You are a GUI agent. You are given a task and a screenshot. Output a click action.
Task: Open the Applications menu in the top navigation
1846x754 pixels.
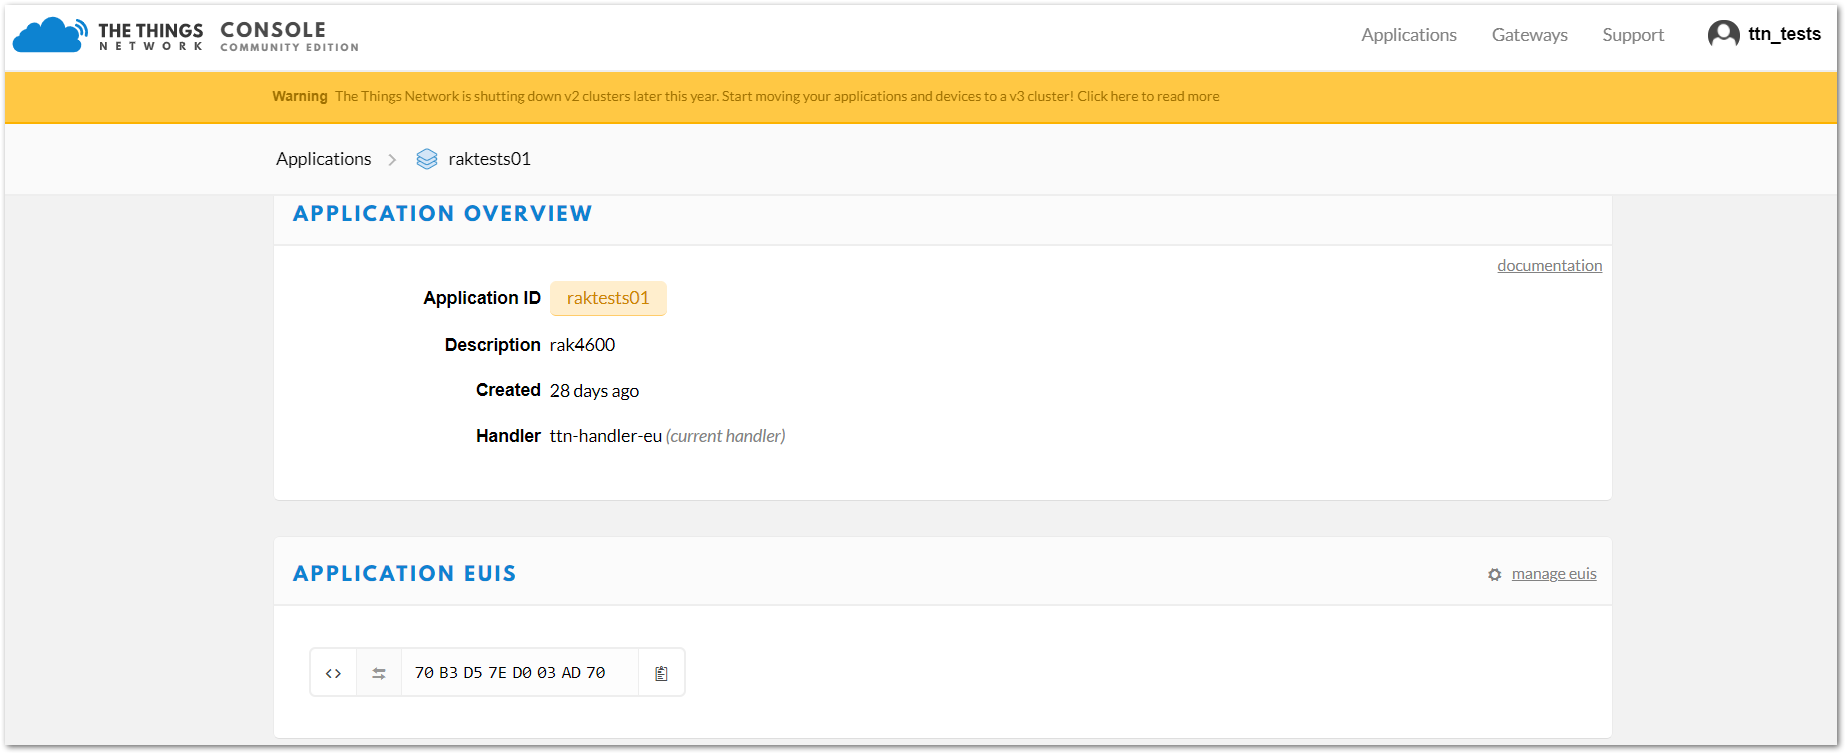[x=1409, y=35]
